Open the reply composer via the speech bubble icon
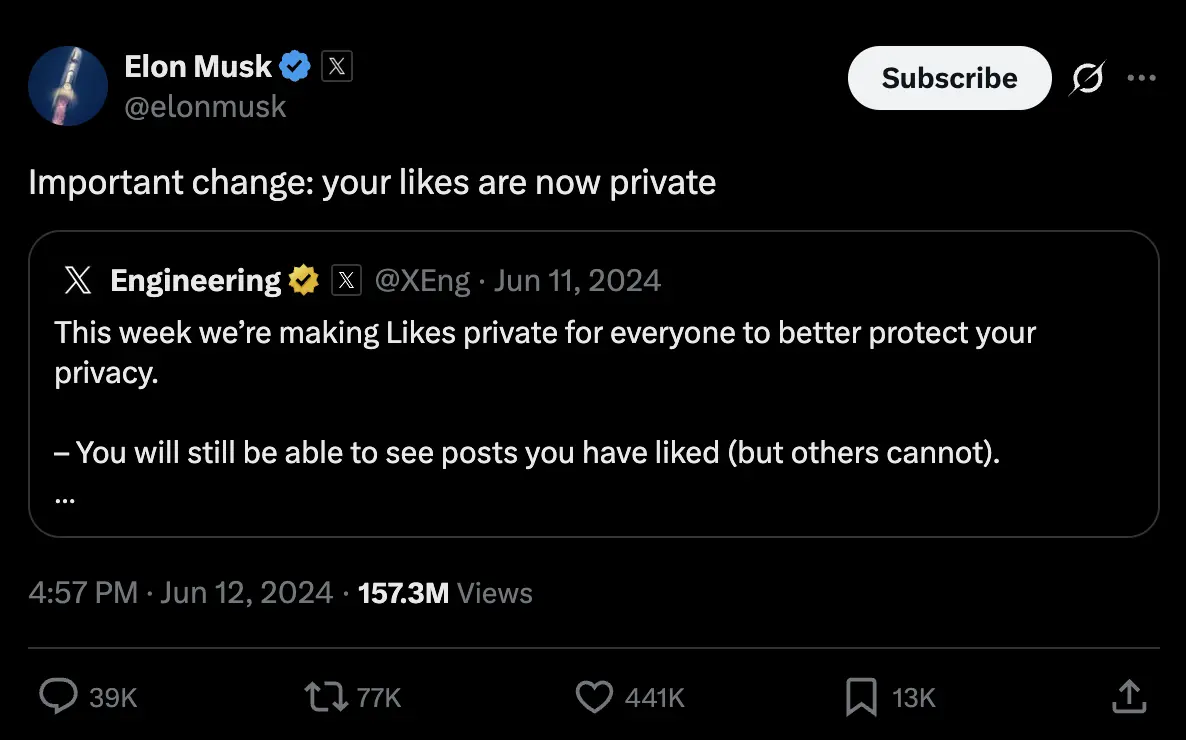 pos(60,697)
